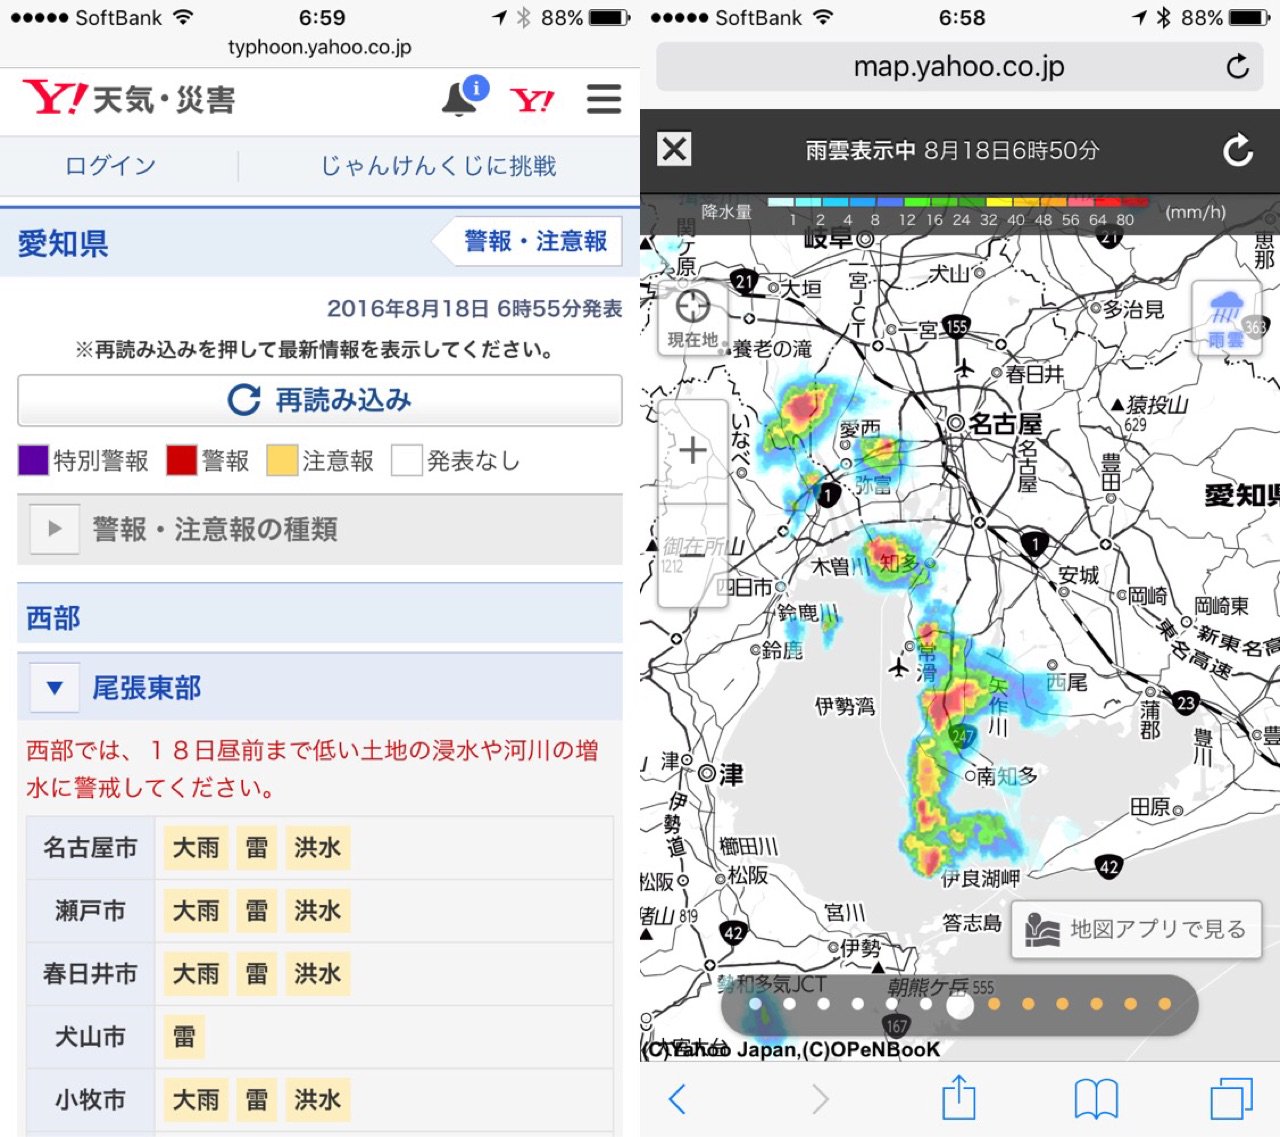1280x1137 pixels.
Task: Tap the 南知多 label on map
Action: [x=1007, y=776]
